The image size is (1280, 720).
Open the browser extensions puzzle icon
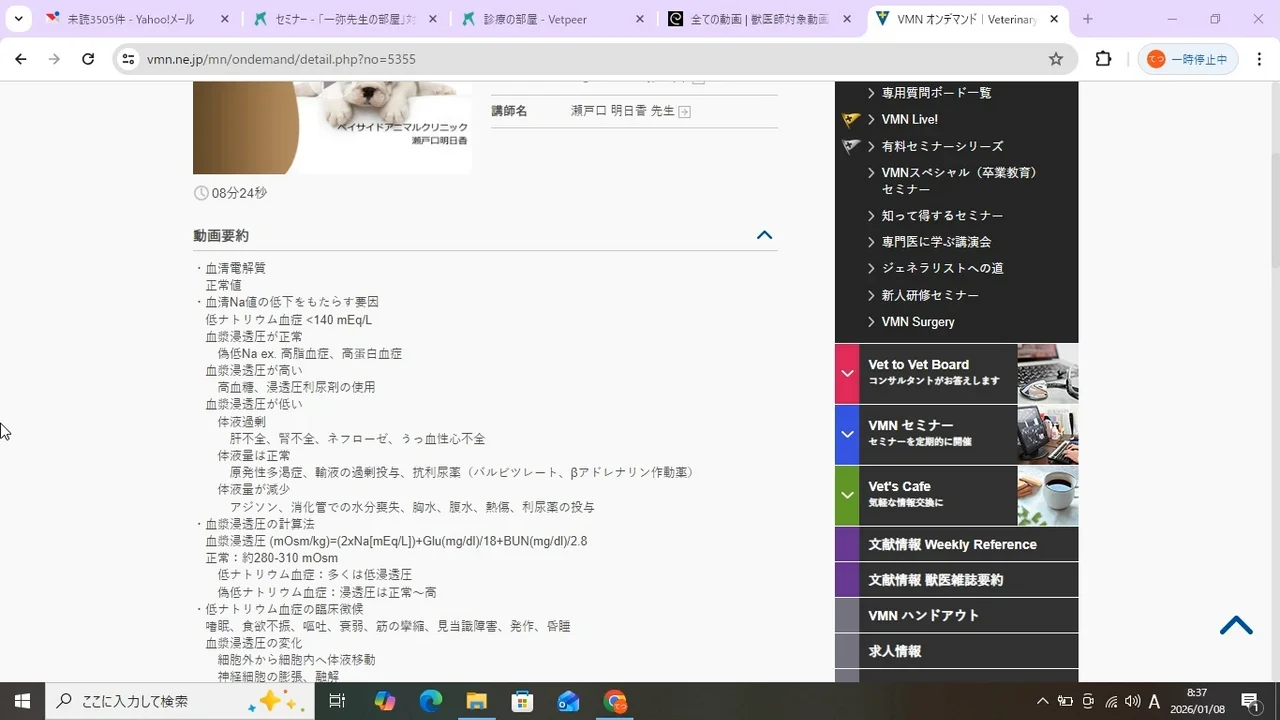click(x=1103, y=59)
